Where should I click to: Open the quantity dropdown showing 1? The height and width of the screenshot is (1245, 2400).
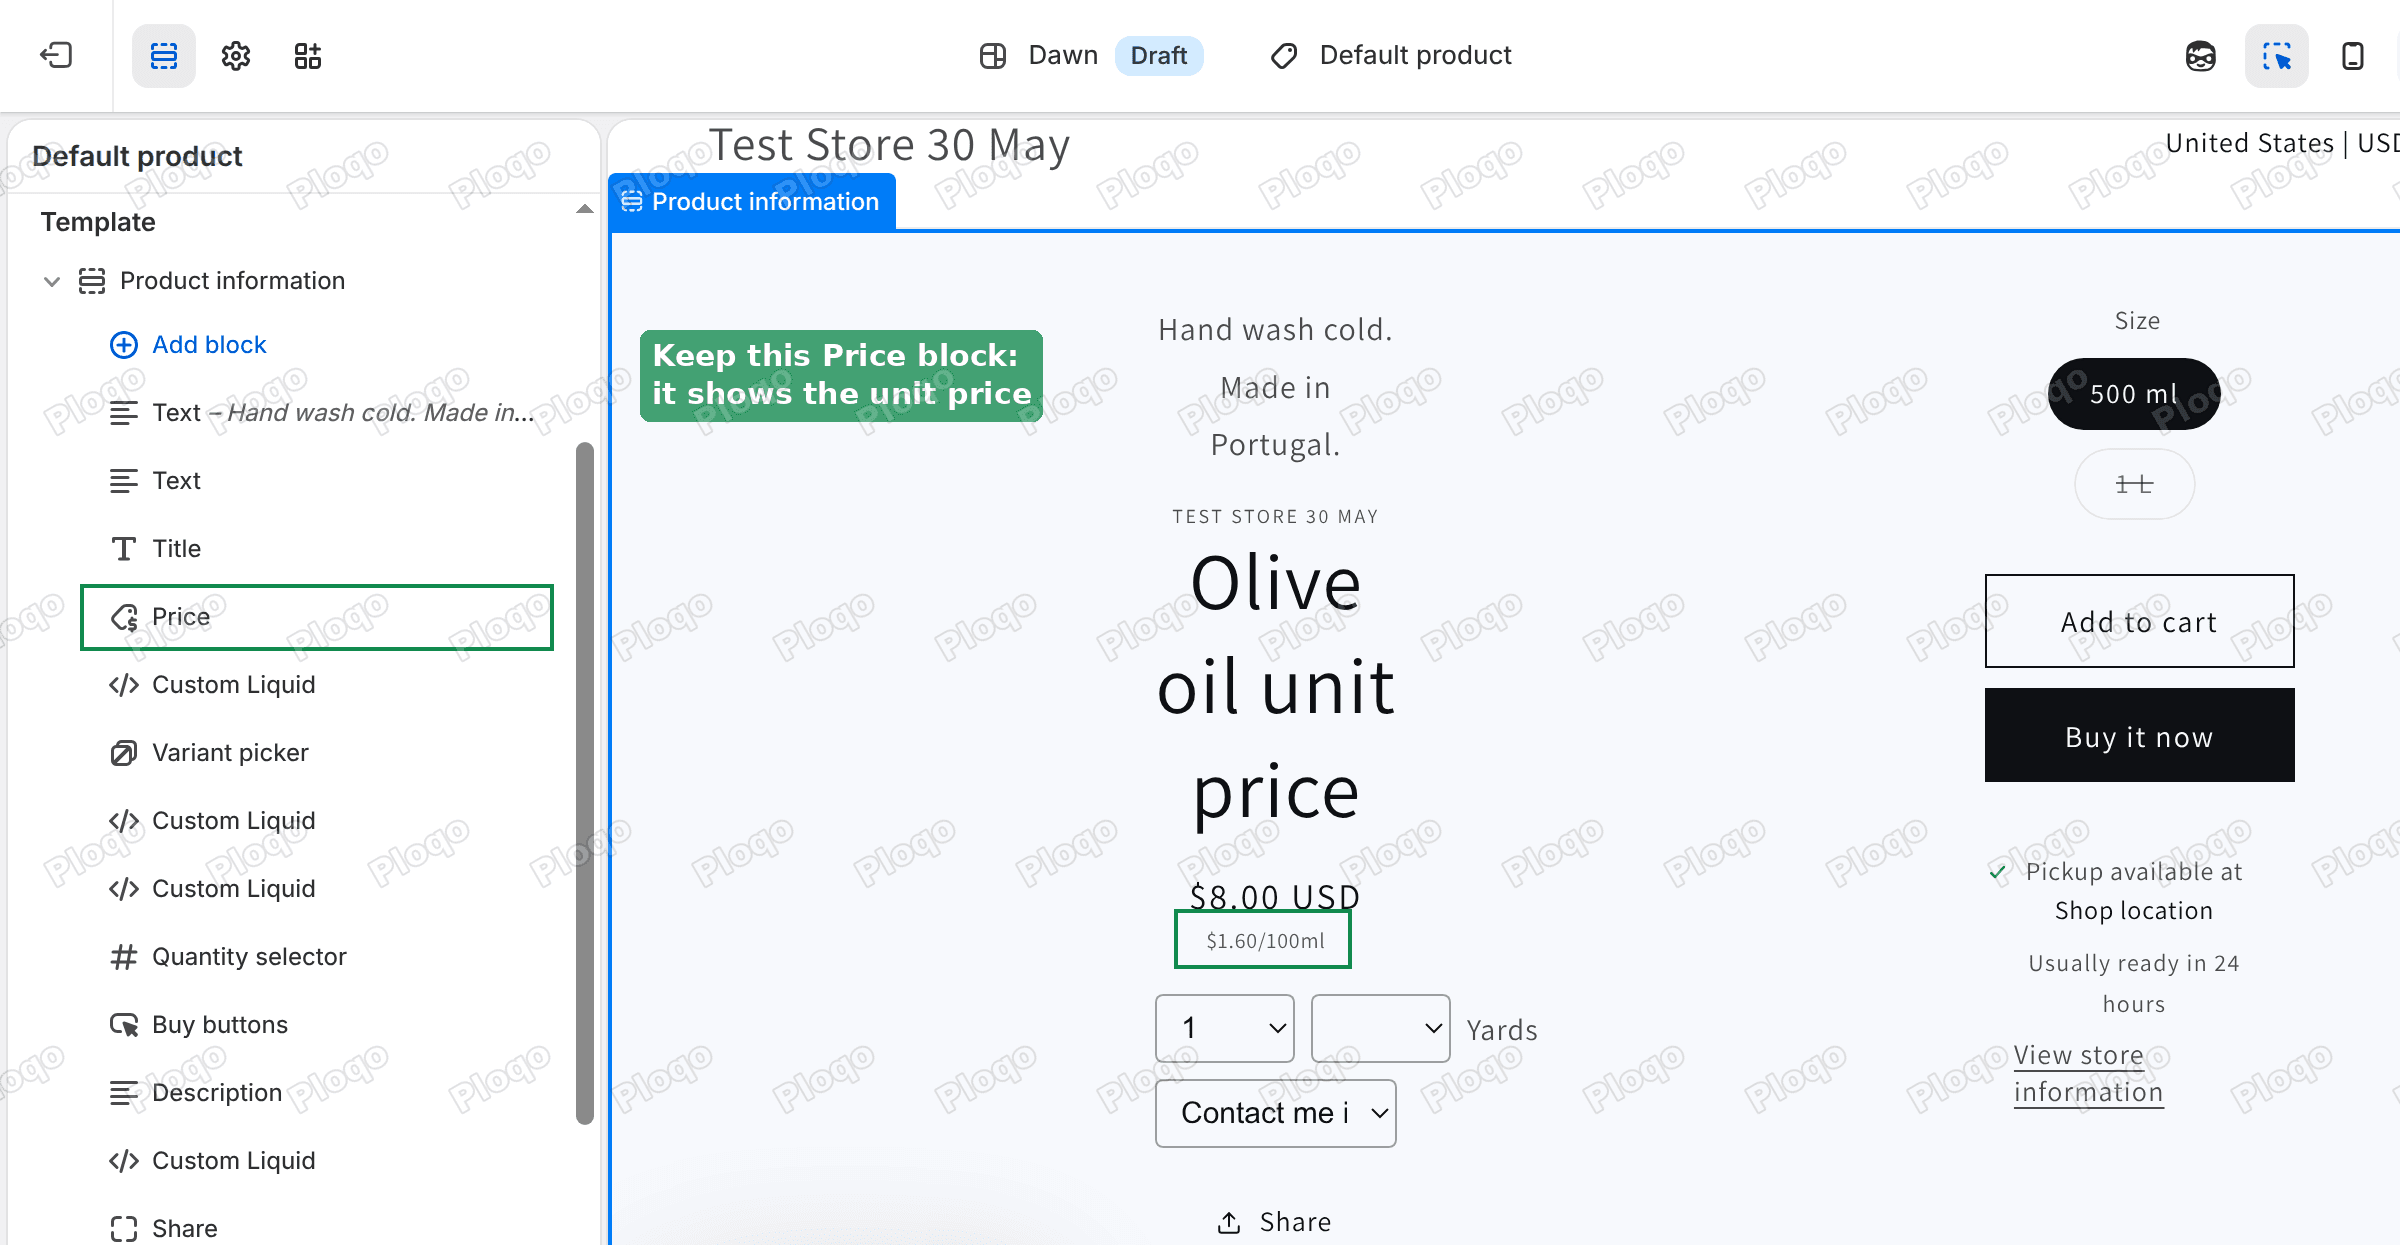tap(1225, 1028)
